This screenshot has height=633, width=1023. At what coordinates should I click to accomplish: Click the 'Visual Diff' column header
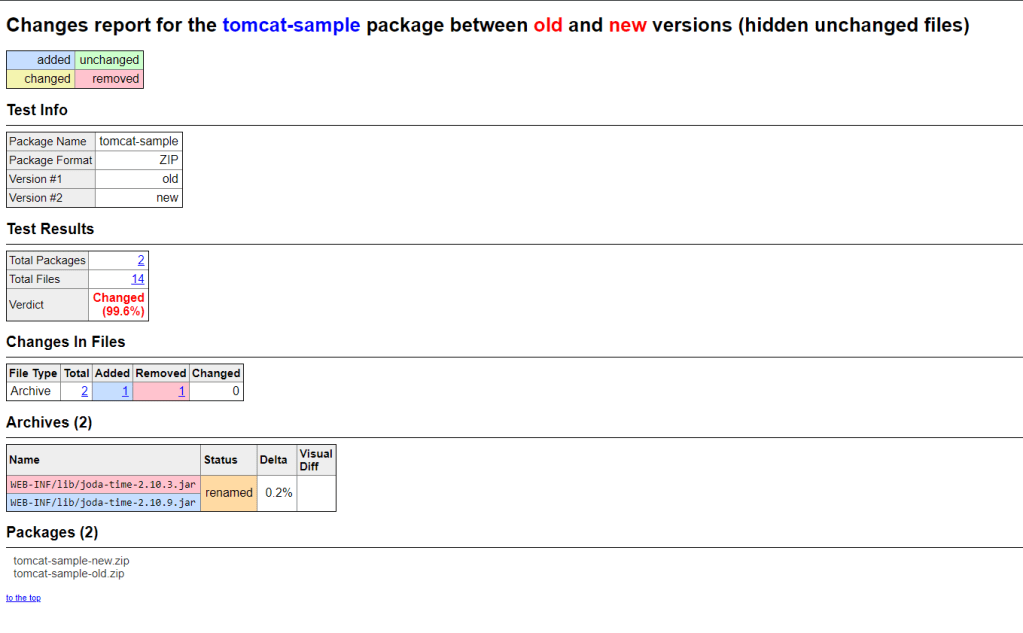(x=316, y=460)
